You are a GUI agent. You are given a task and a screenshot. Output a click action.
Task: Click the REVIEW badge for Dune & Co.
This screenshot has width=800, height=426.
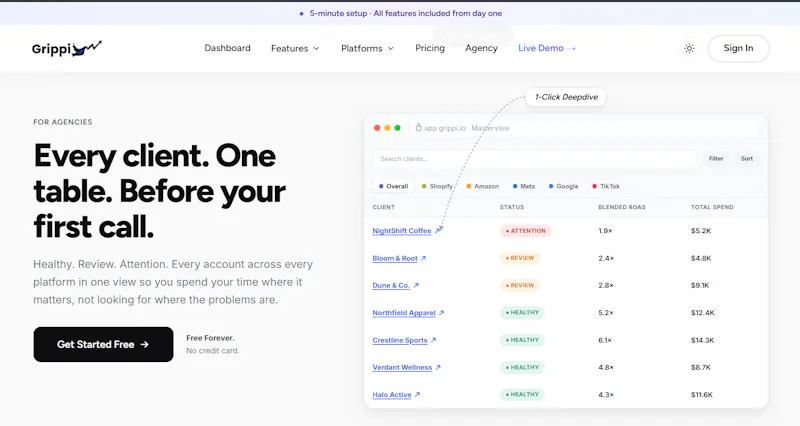pyautogui.click(x=520, y=285)
